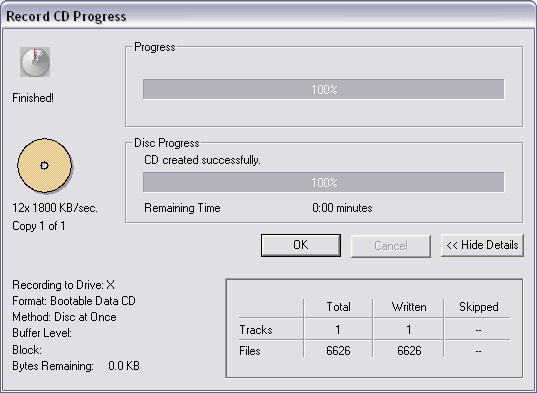Click the "0.0 KB" bytes value
Image resolution: width=537 pixels, height=393 pixels.
click(124, 366)
